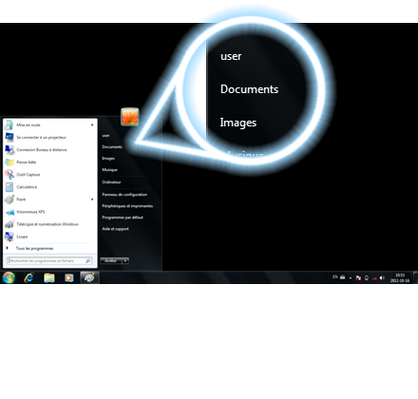418x399 pixels.
Task: Open shutdown options arrow beside Arrêter
Action: (x=125, y=261)
